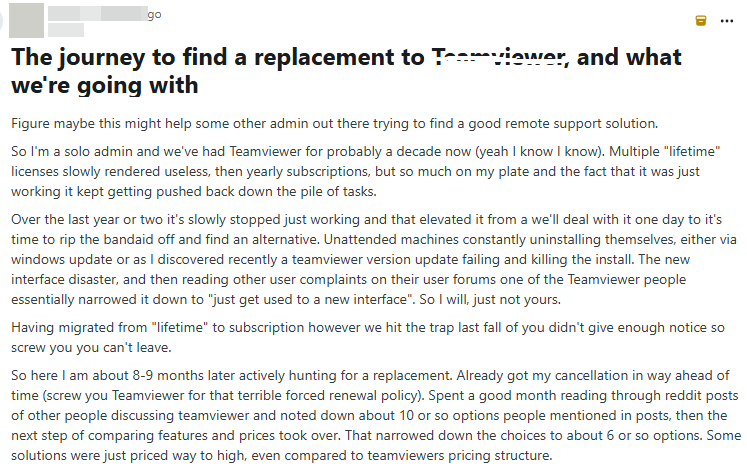Click the paragraph starting 'So here I am about 8-9 months'

376,415
